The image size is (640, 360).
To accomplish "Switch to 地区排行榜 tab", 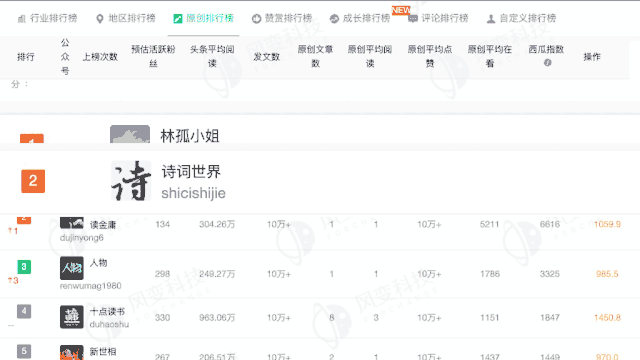I will pos(125,18).
